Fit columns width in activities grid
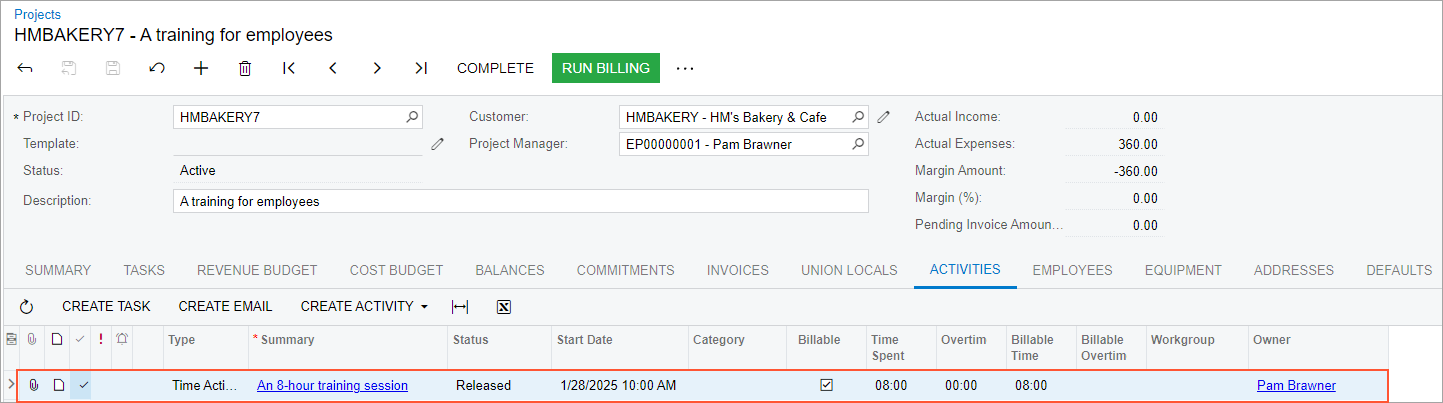 point(460,306)
